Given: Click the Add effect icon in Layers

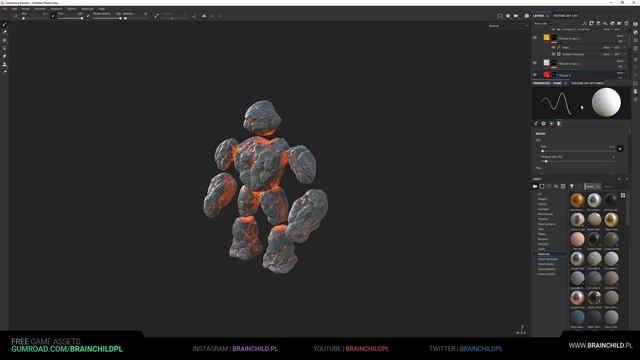Looking at the screenshot, I should pos(584,23).
